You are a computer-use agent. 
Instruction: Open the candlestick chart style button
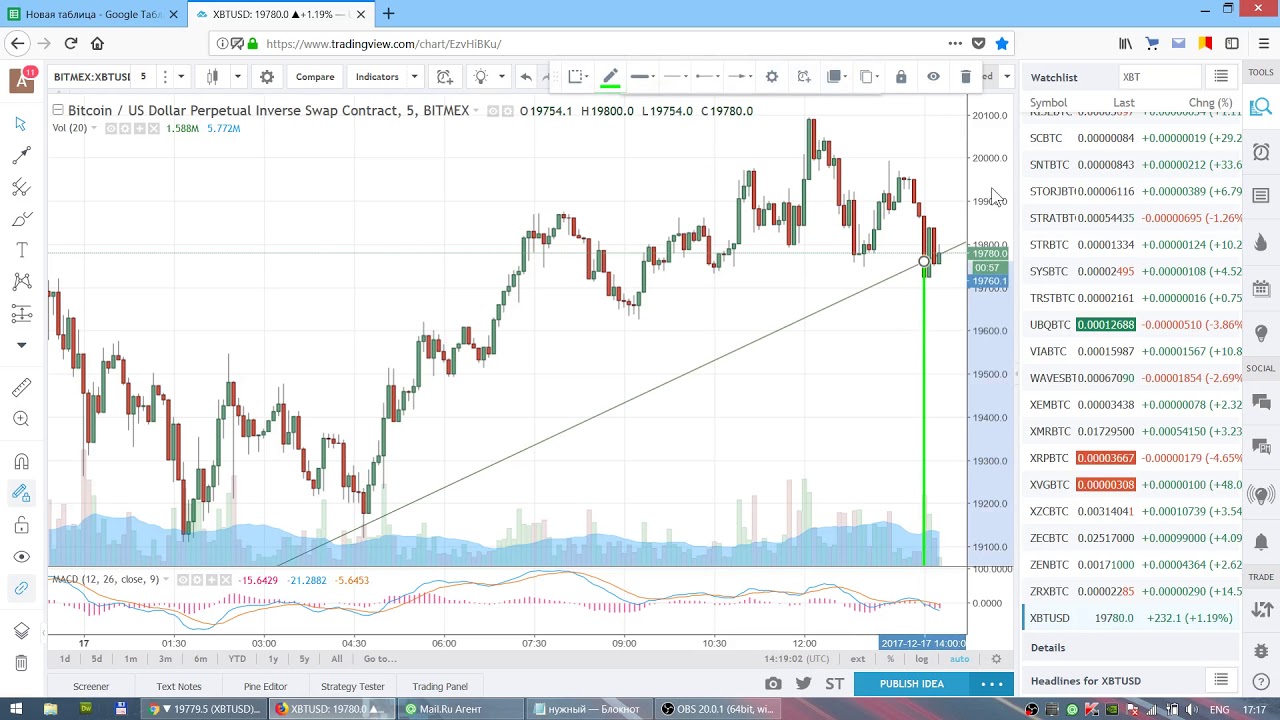click(212, 77)
